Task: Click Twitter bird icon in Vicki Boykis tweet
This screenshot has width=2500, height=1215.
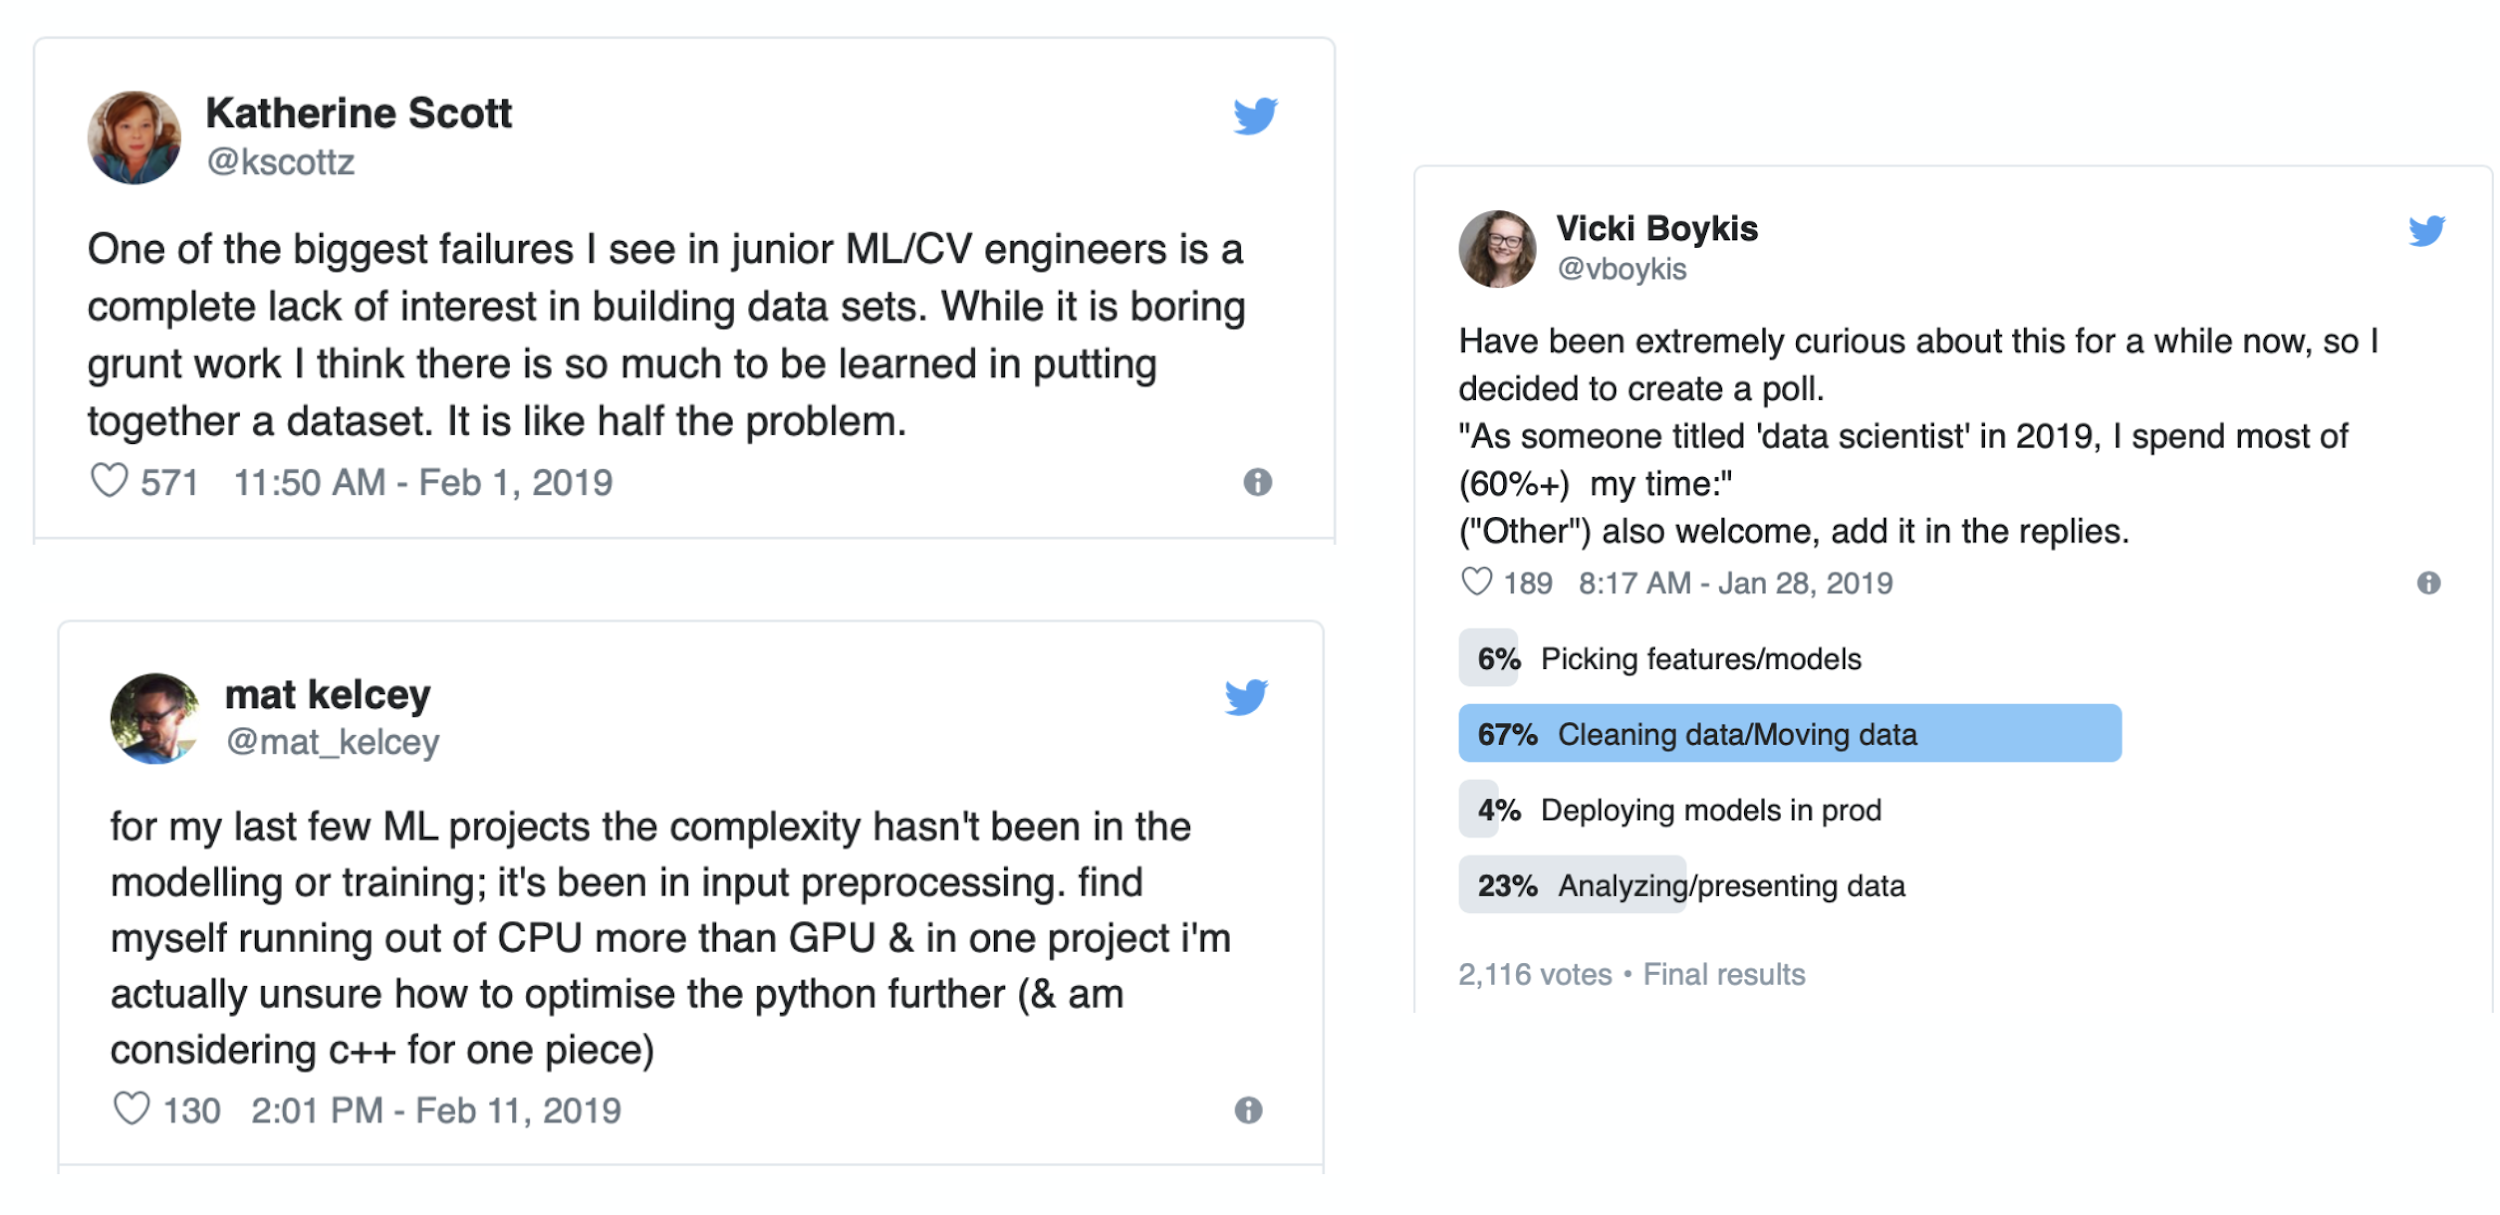Action: (2425, 230)
